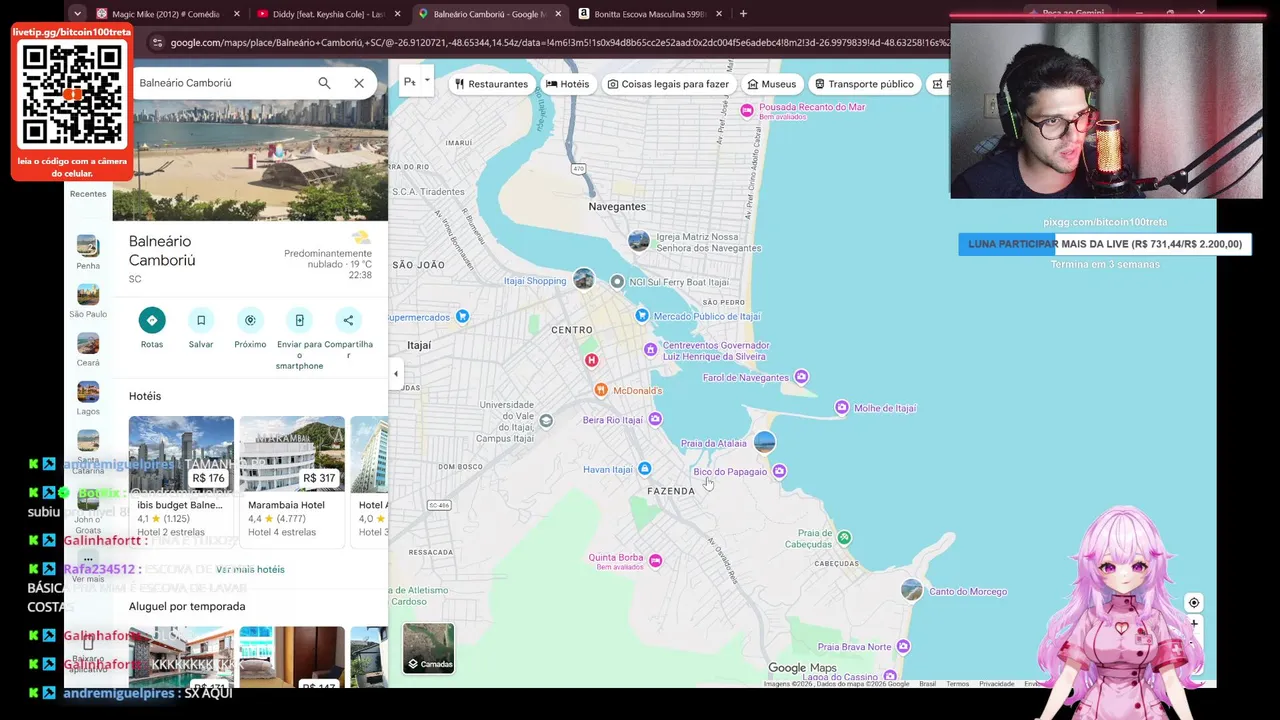This screenshot has height=720, width=1280.
Task: Select the Coisas legais para fazer chip
Action: coord(668,84)
